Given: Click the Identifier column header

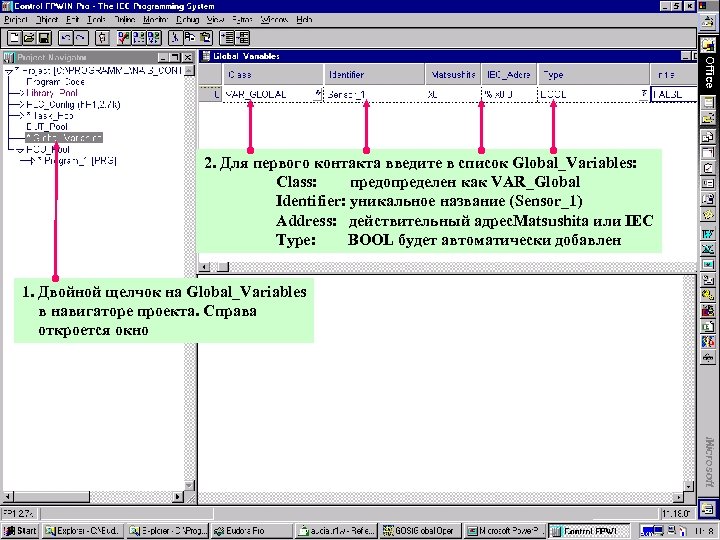Looking at the screenshot, I should pos(374,74).
